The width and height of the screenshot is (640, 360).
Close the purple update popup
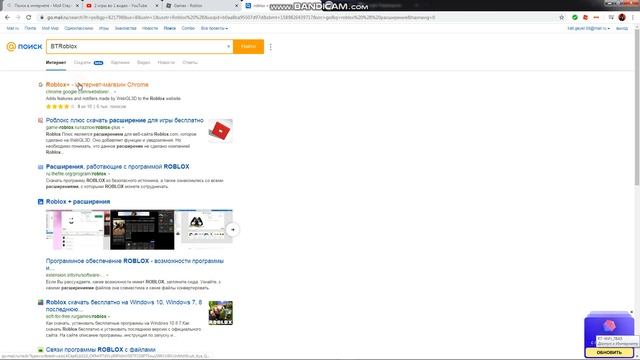631,312
